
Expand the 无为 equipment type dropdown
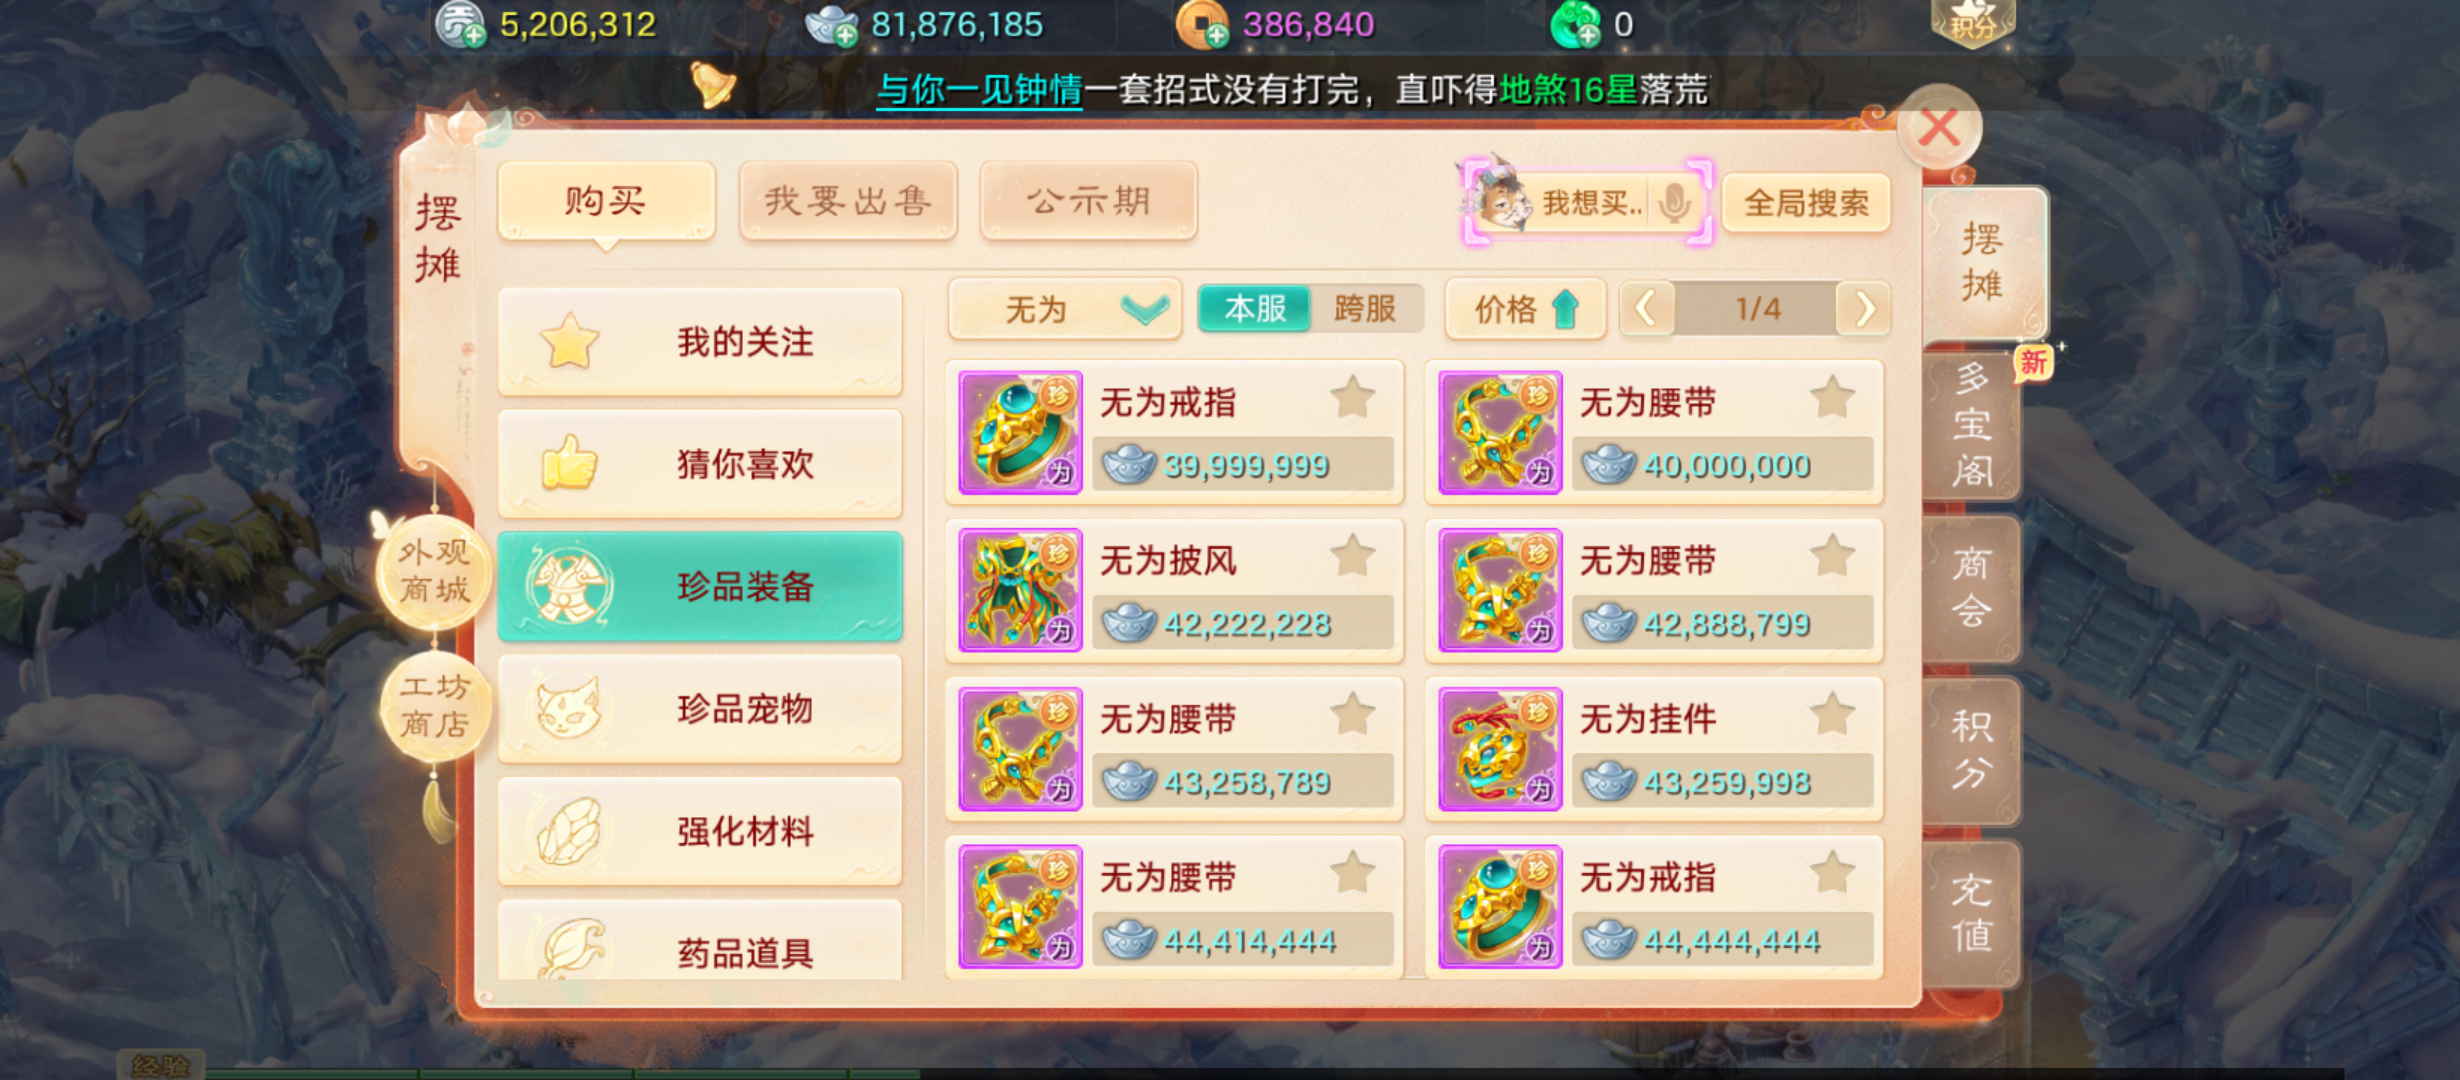click(x=1065, y=309)
